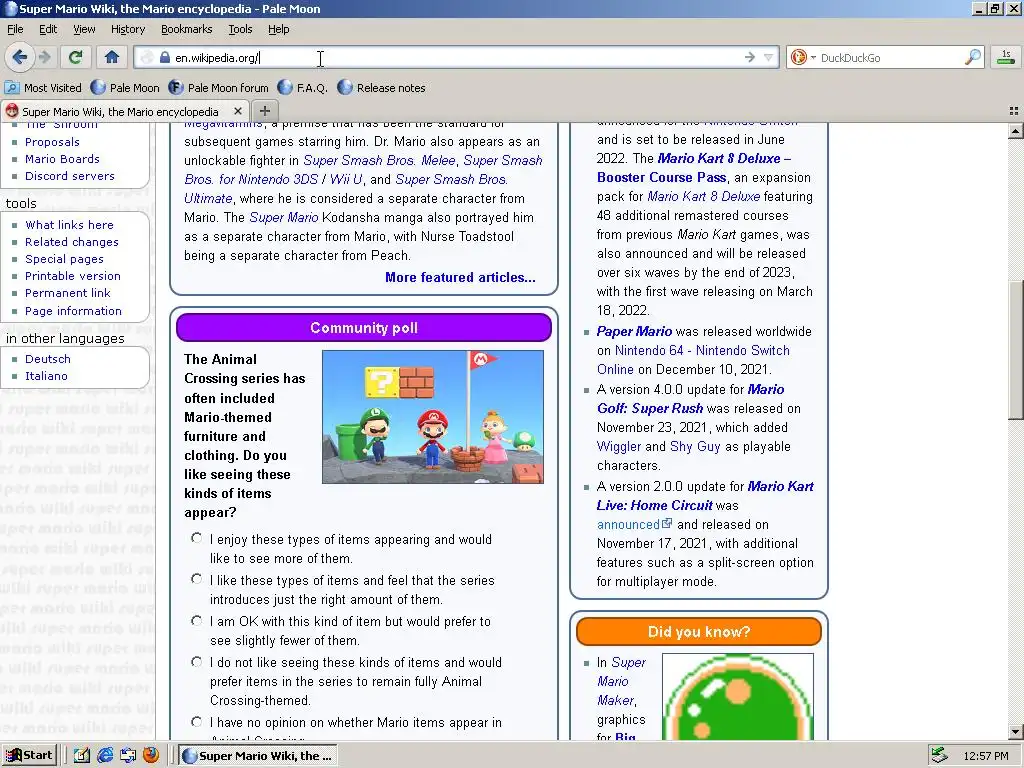1024x768 pixels.
Task: Open the F.A.Q. bookmark
Action: click(x=302, y=88)
